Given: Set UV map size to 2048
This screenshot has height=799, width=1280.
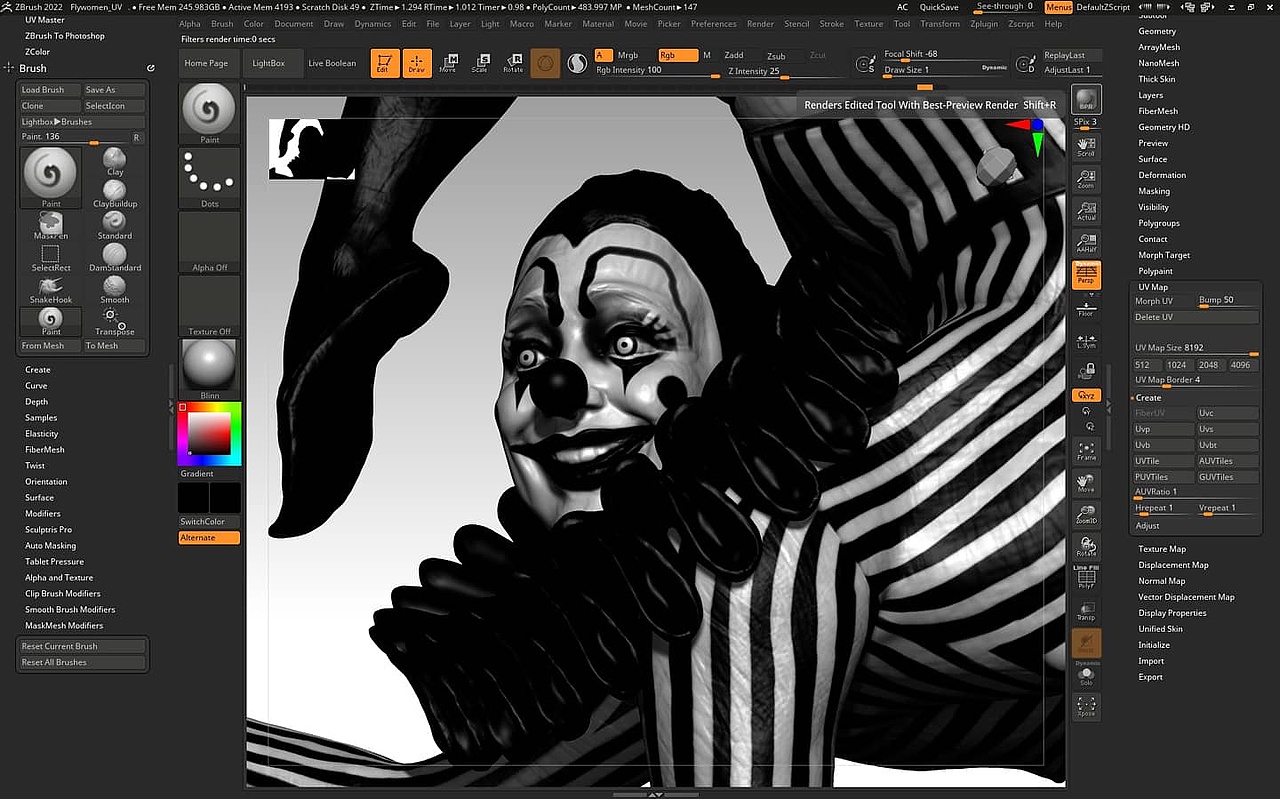Looking at the screenshot, I should (x=1209, y=365).
